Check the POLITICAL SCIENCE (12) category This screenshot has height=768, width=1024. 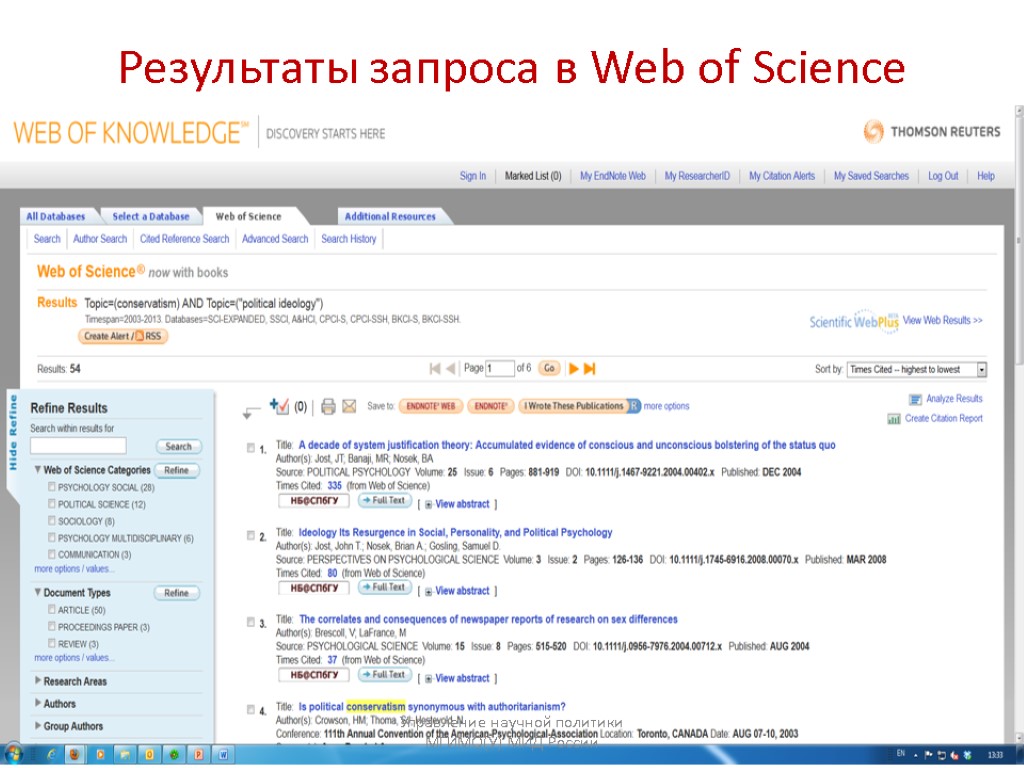[52, 504]
